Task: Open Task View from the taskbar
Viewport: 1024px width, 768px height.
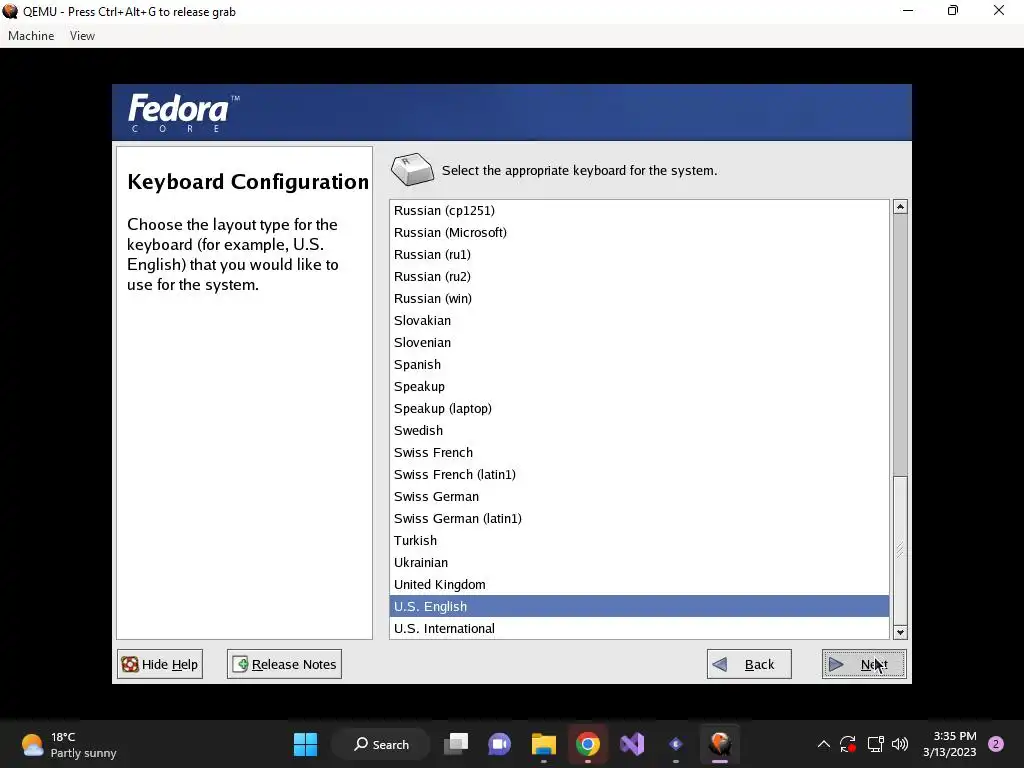Action: click(456, 744)
